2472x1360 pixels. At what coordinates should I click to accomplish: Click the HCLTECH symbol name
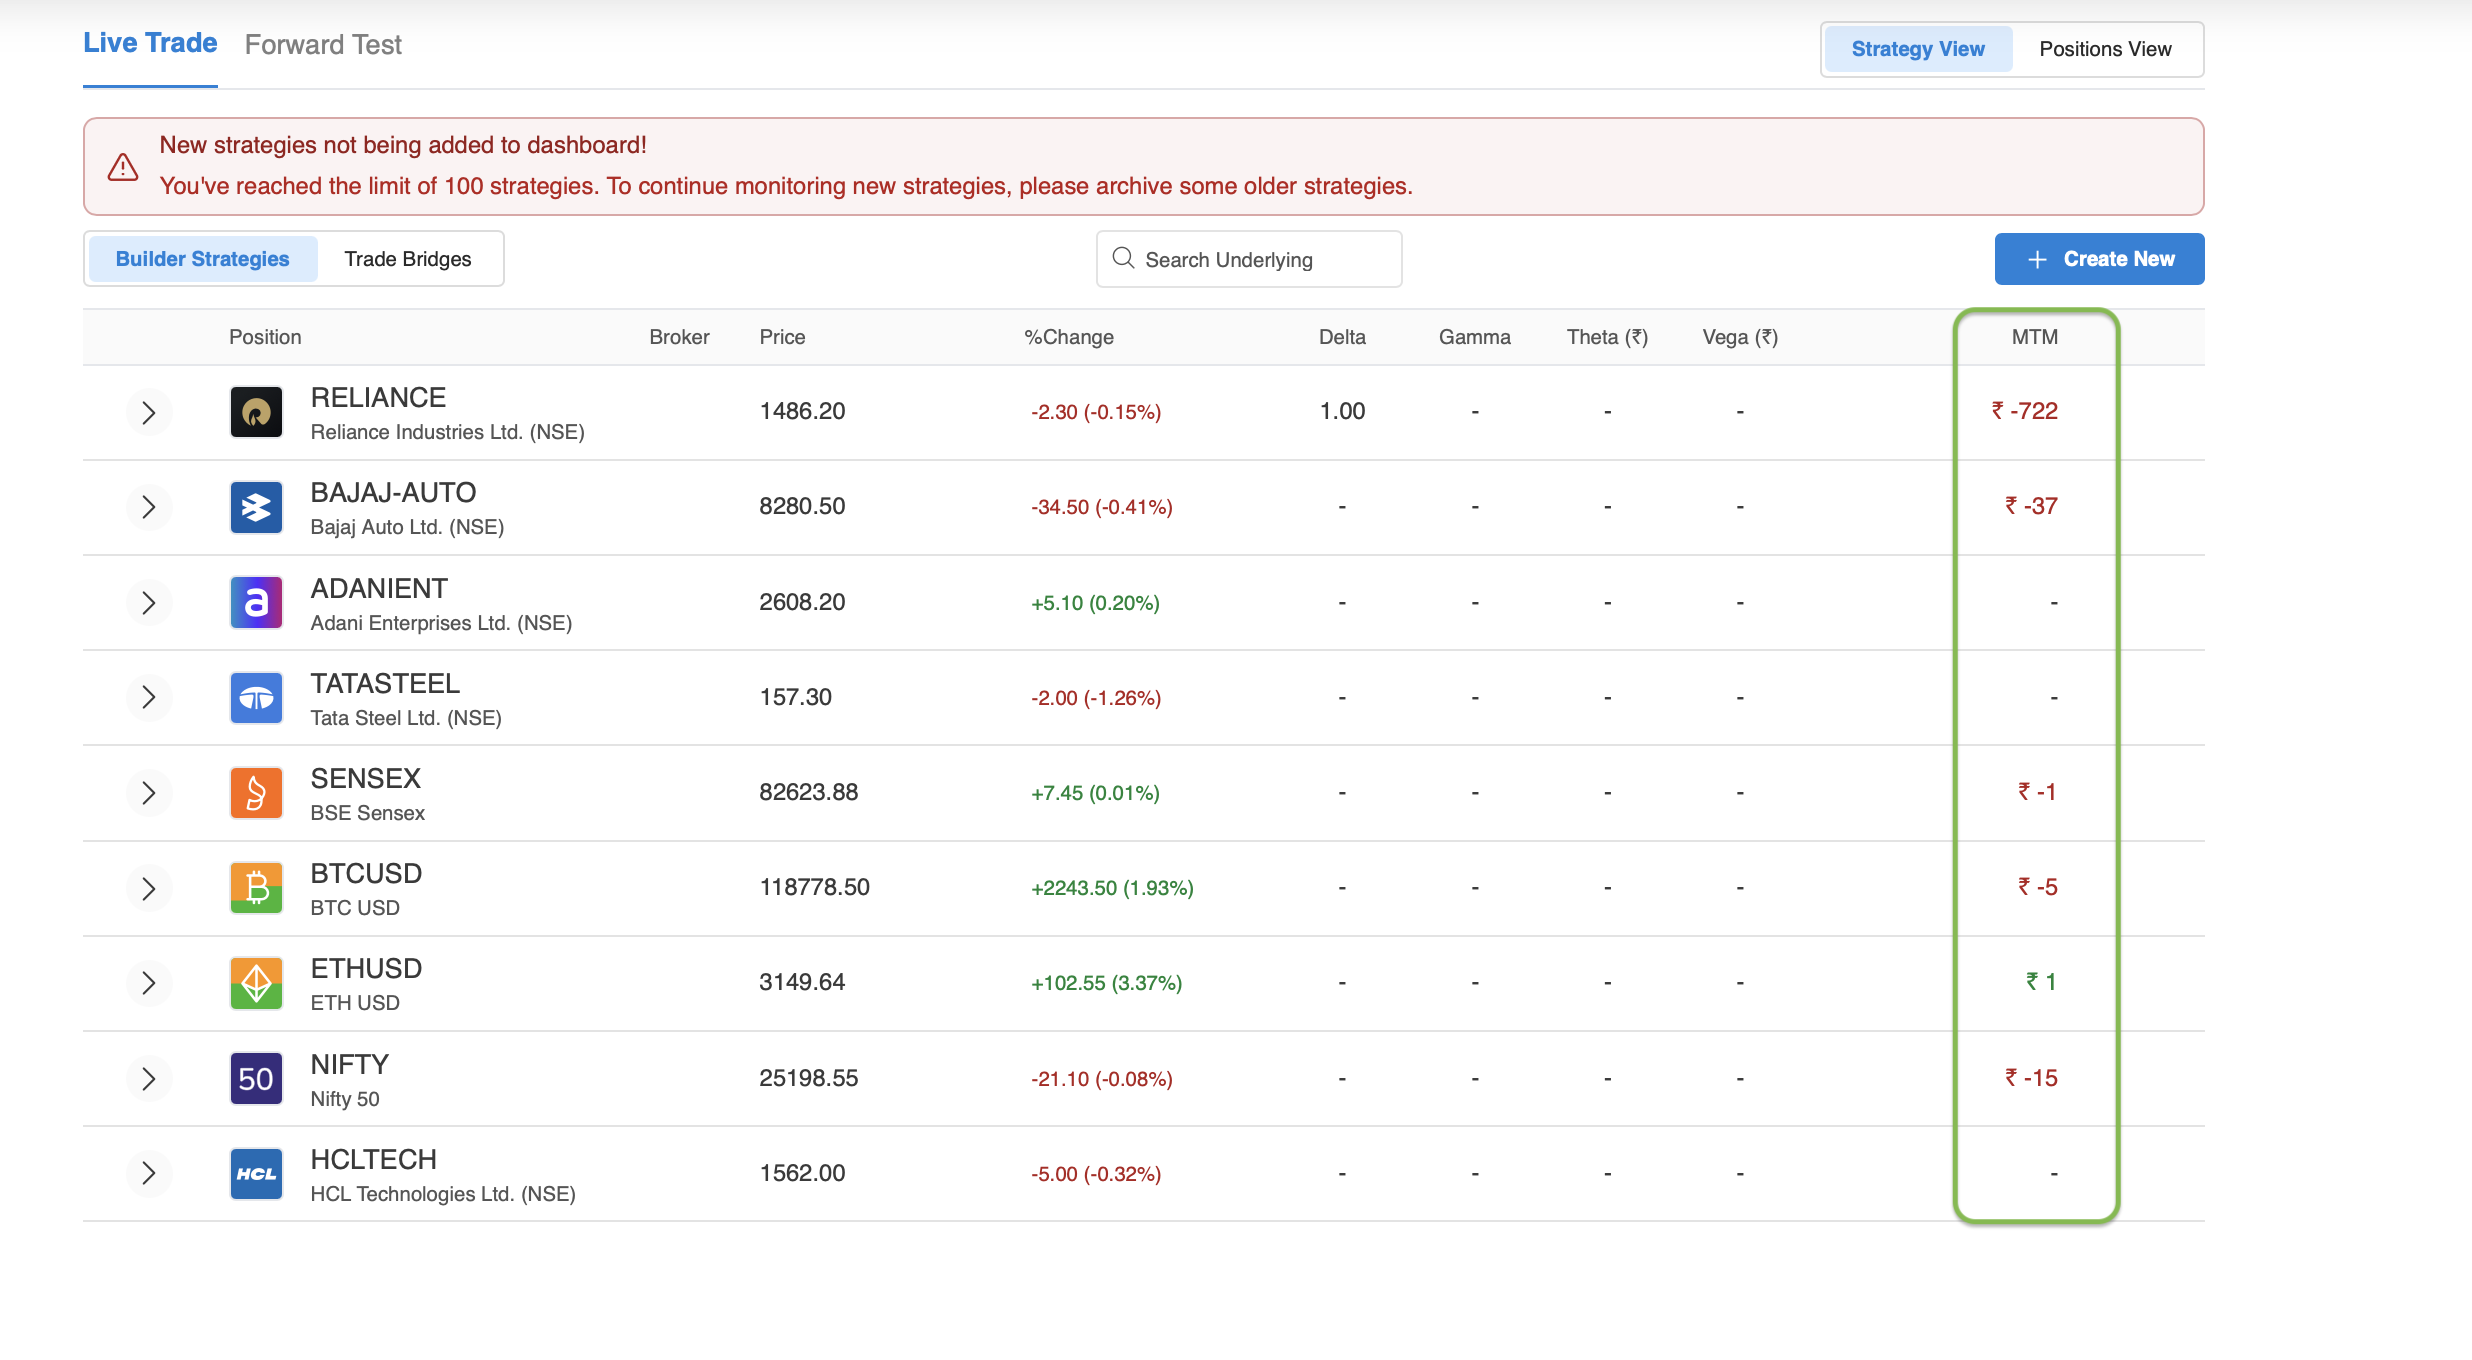coord(374,1159)
